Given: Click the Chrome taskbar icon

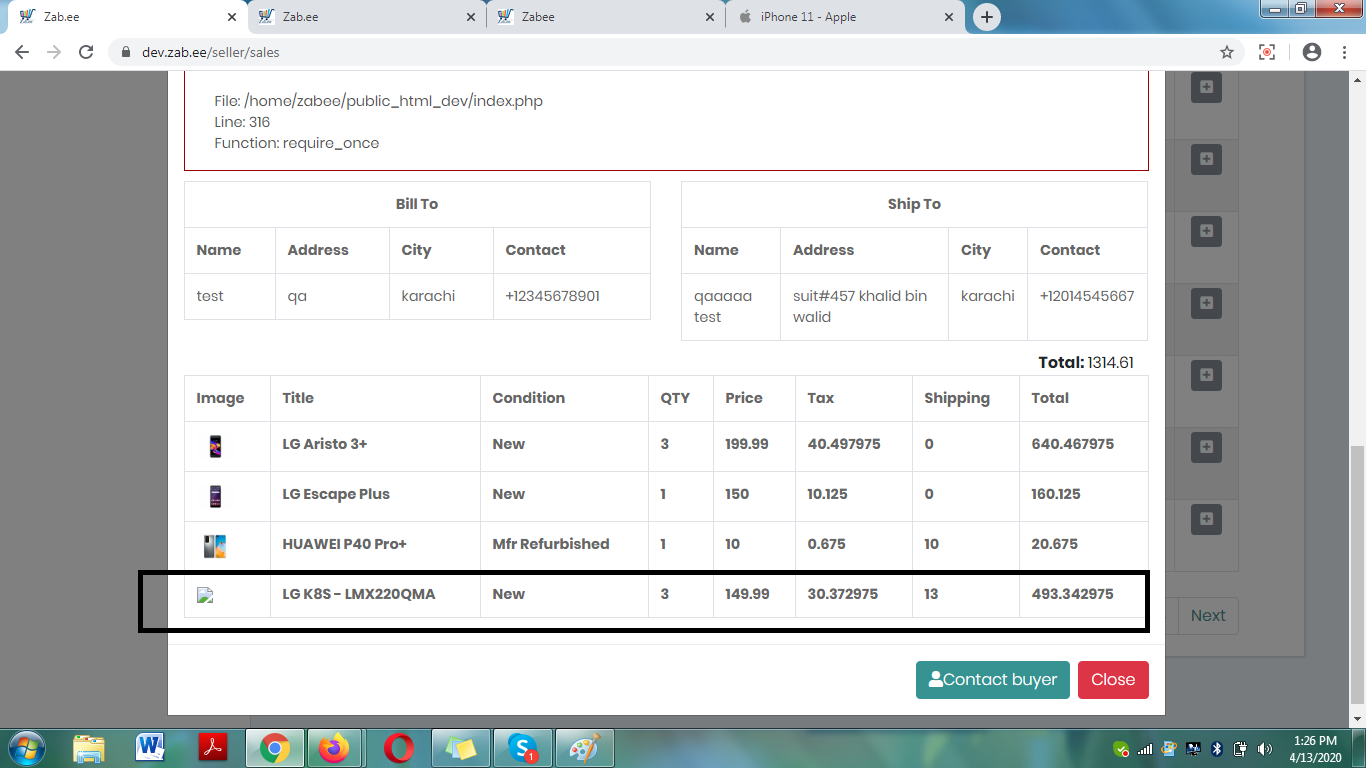Looking at the screenshot, I should [x=275, y=748].
